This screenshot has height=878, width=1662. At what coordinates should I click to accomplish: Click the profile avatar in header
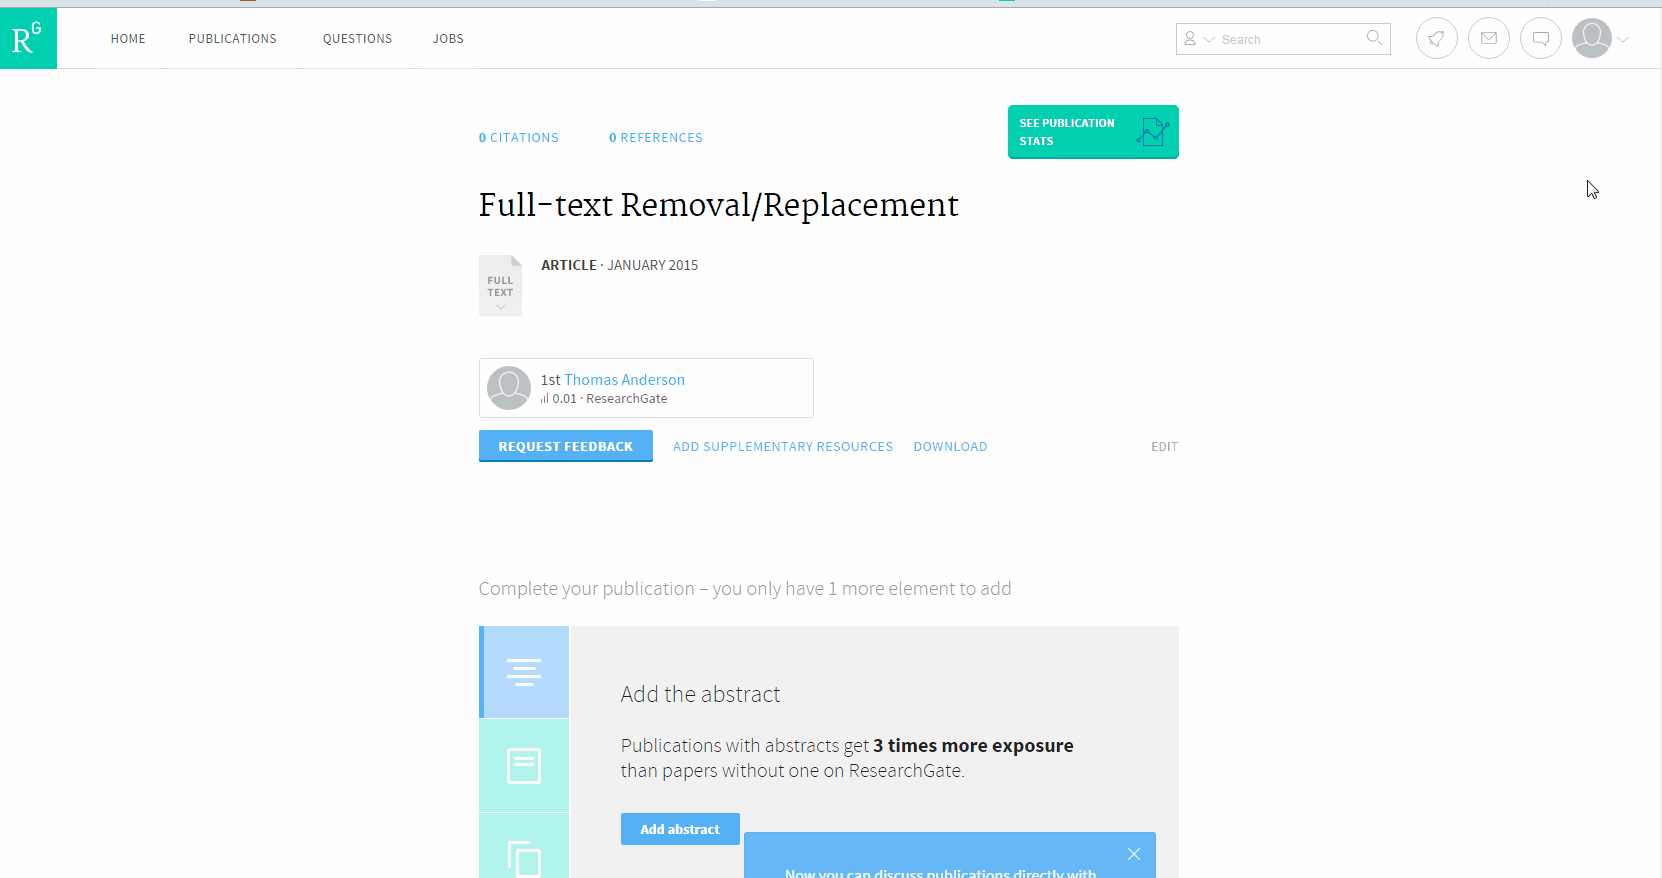pos(1591,39)
